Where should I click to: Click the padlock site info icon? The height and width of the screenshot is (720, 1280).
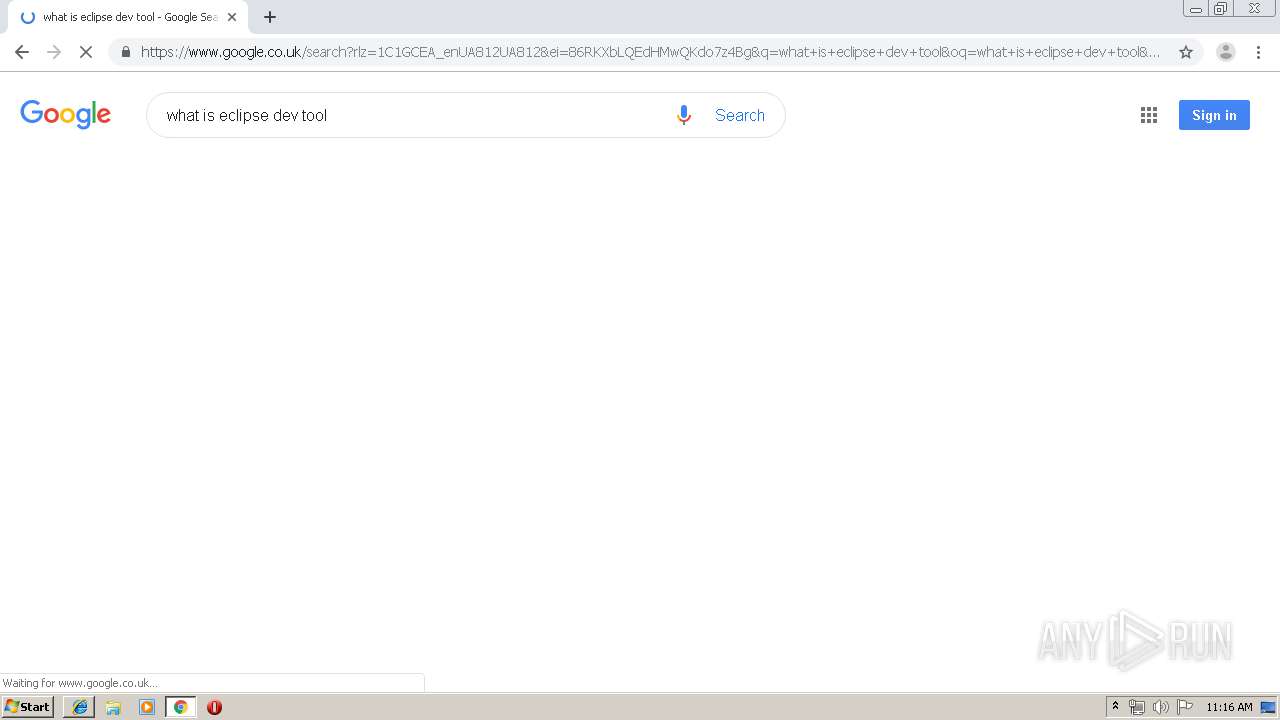[126, 52]
